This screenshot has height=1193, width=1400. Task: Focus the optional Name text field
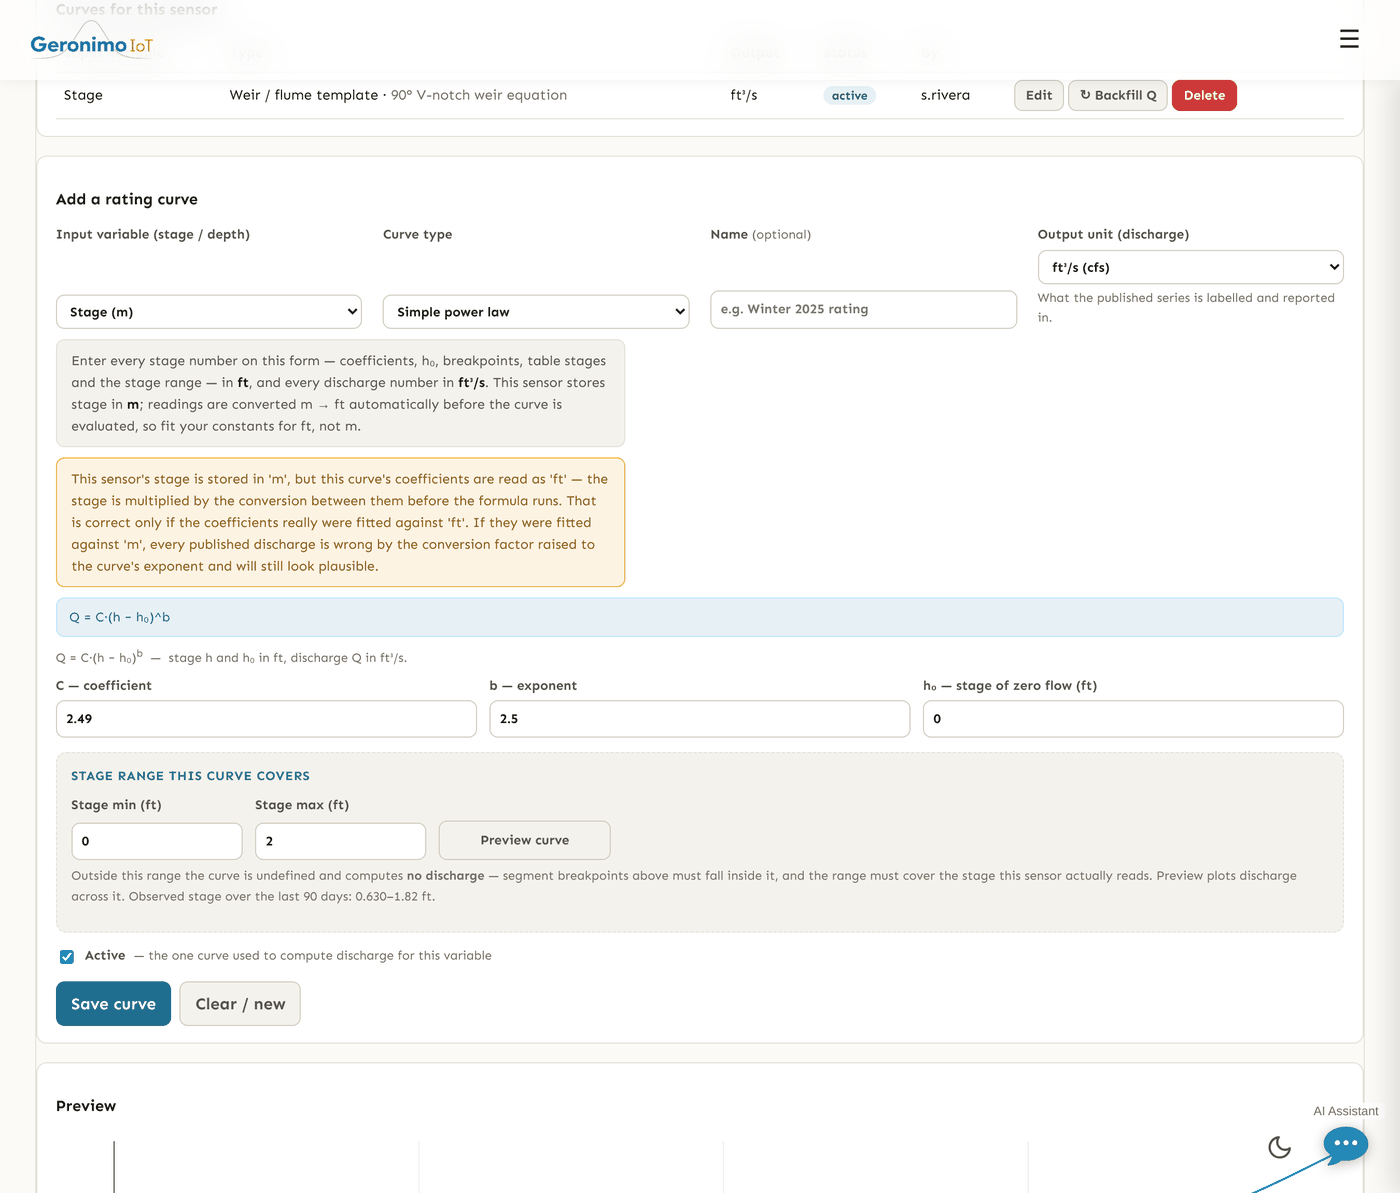coord(863,310)
